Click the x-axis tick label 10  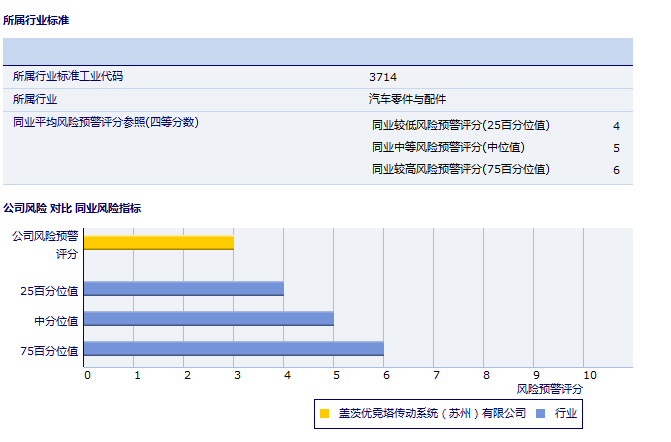(590, 375)
